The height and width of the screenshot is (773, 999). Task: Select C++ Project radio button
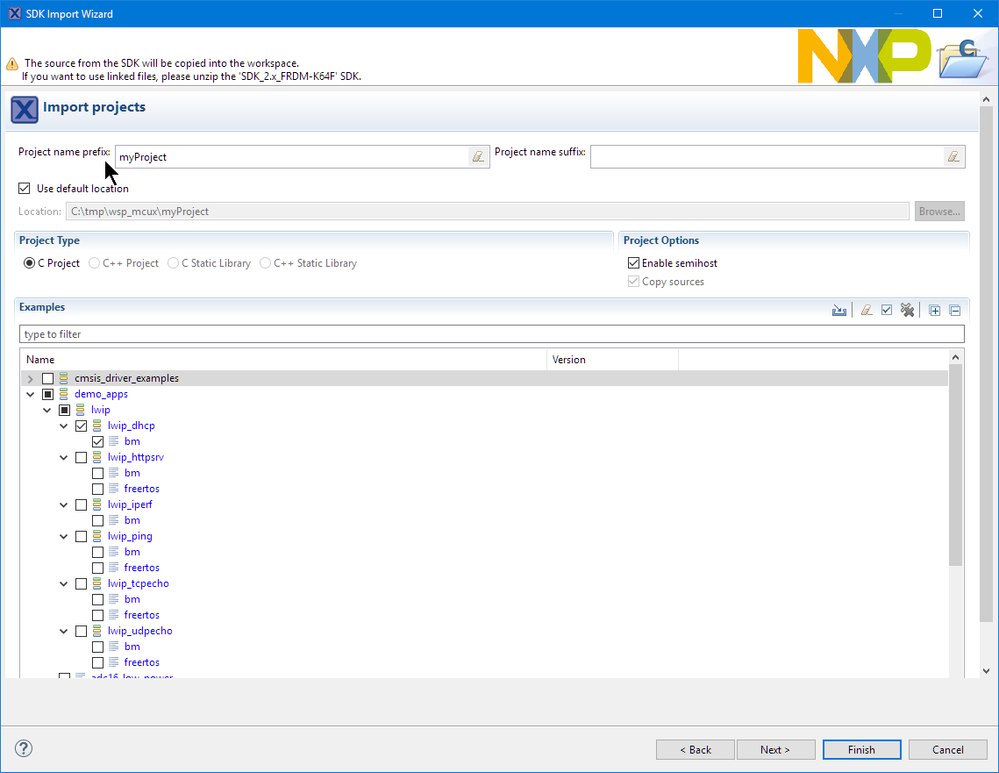point(94,263)
